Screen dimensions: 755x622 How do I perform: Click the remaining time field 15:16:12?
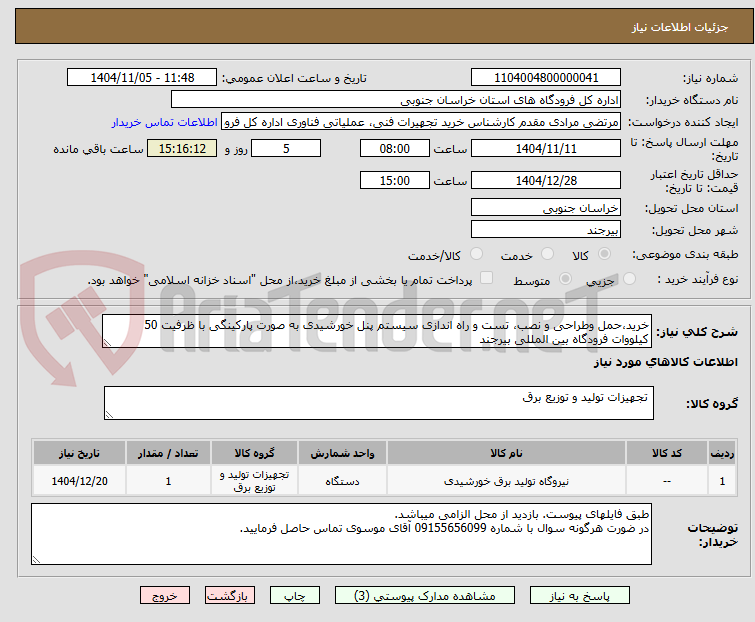182,148
